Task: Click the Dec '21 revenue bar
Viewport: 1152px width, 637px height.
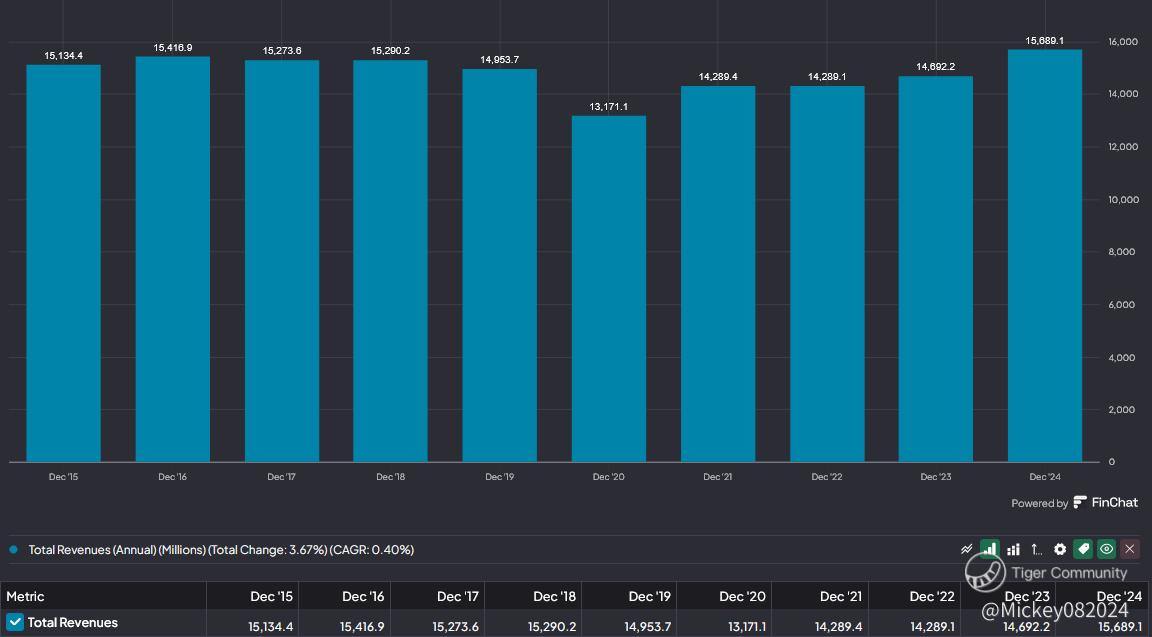Action: click(x=718, y=275)
